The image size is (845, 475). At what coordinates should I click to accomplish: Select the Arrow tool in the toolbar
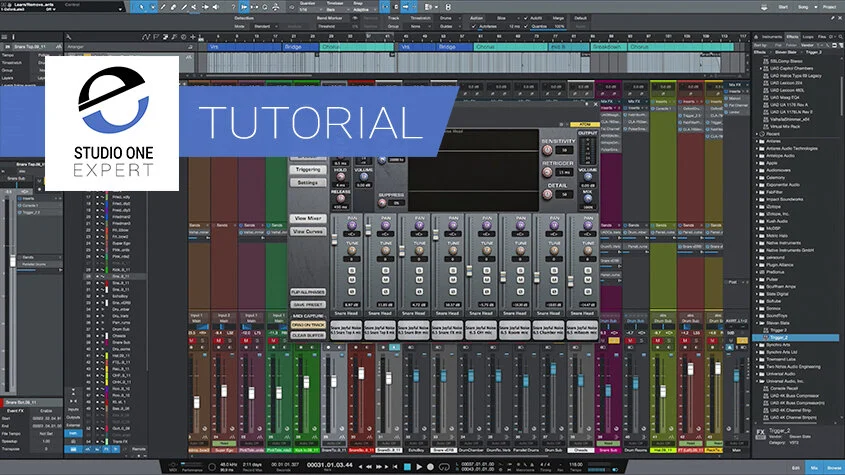pos(142,7)
